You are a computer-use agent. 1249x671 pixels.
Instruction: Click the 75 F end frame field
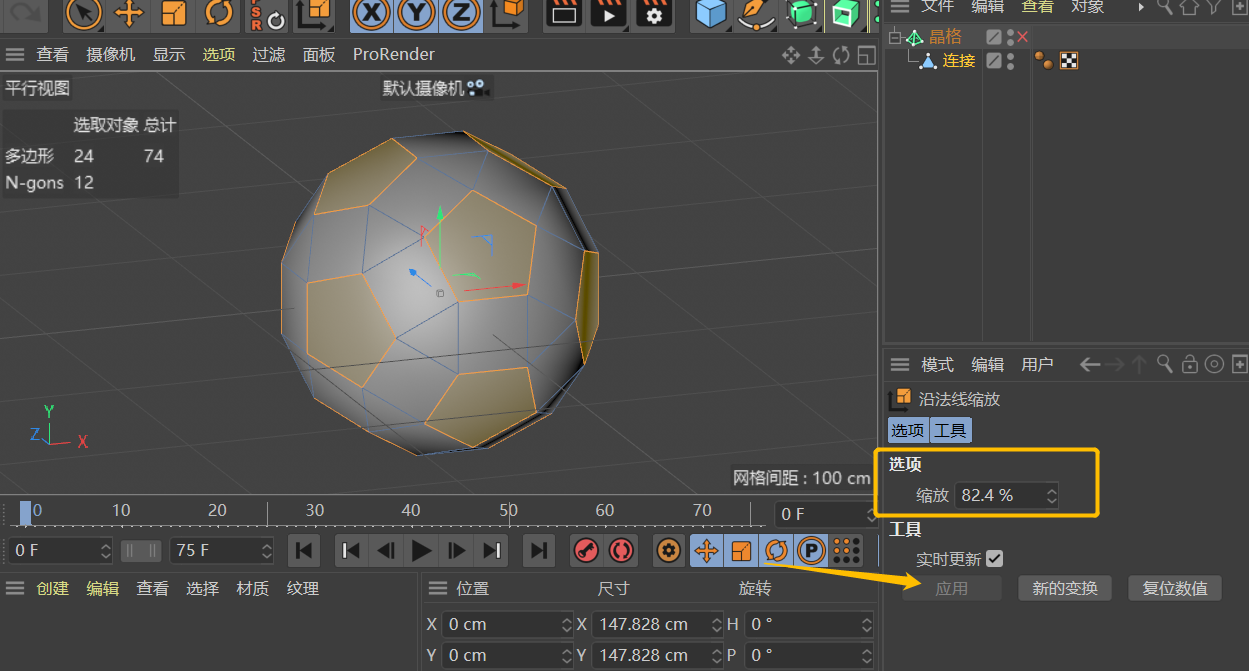221,550
